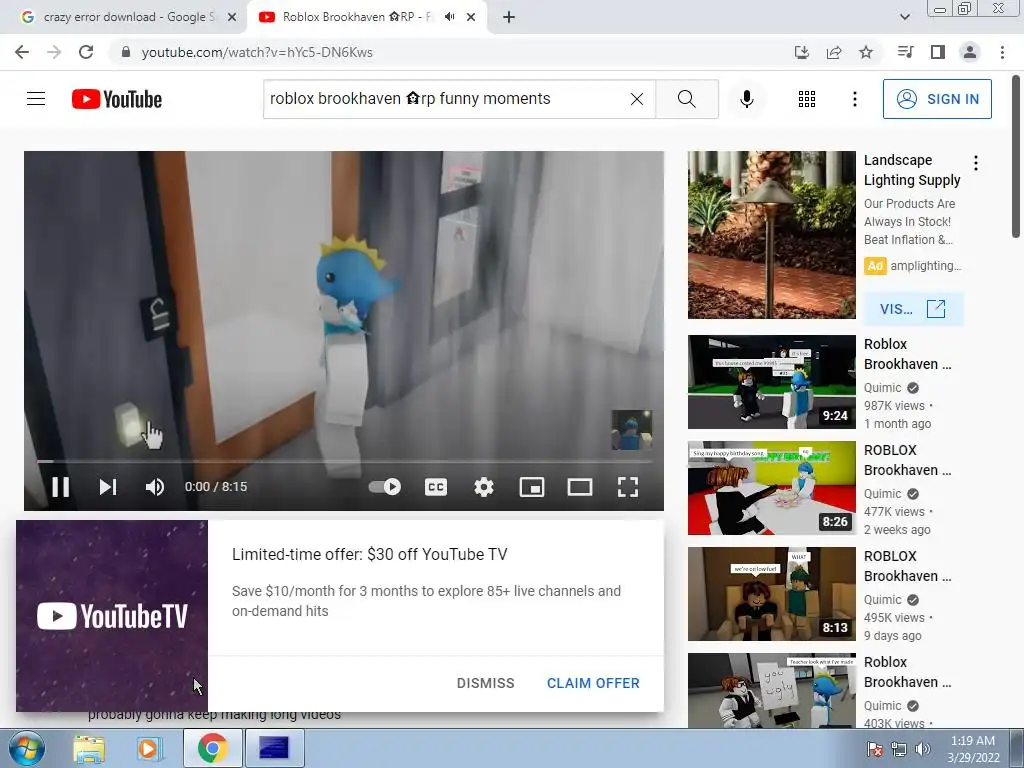The height and width of the screenshot is (768, 1024).
Task: Open the YouTube guide hamburger menu
Action: [x=36, y=99]
